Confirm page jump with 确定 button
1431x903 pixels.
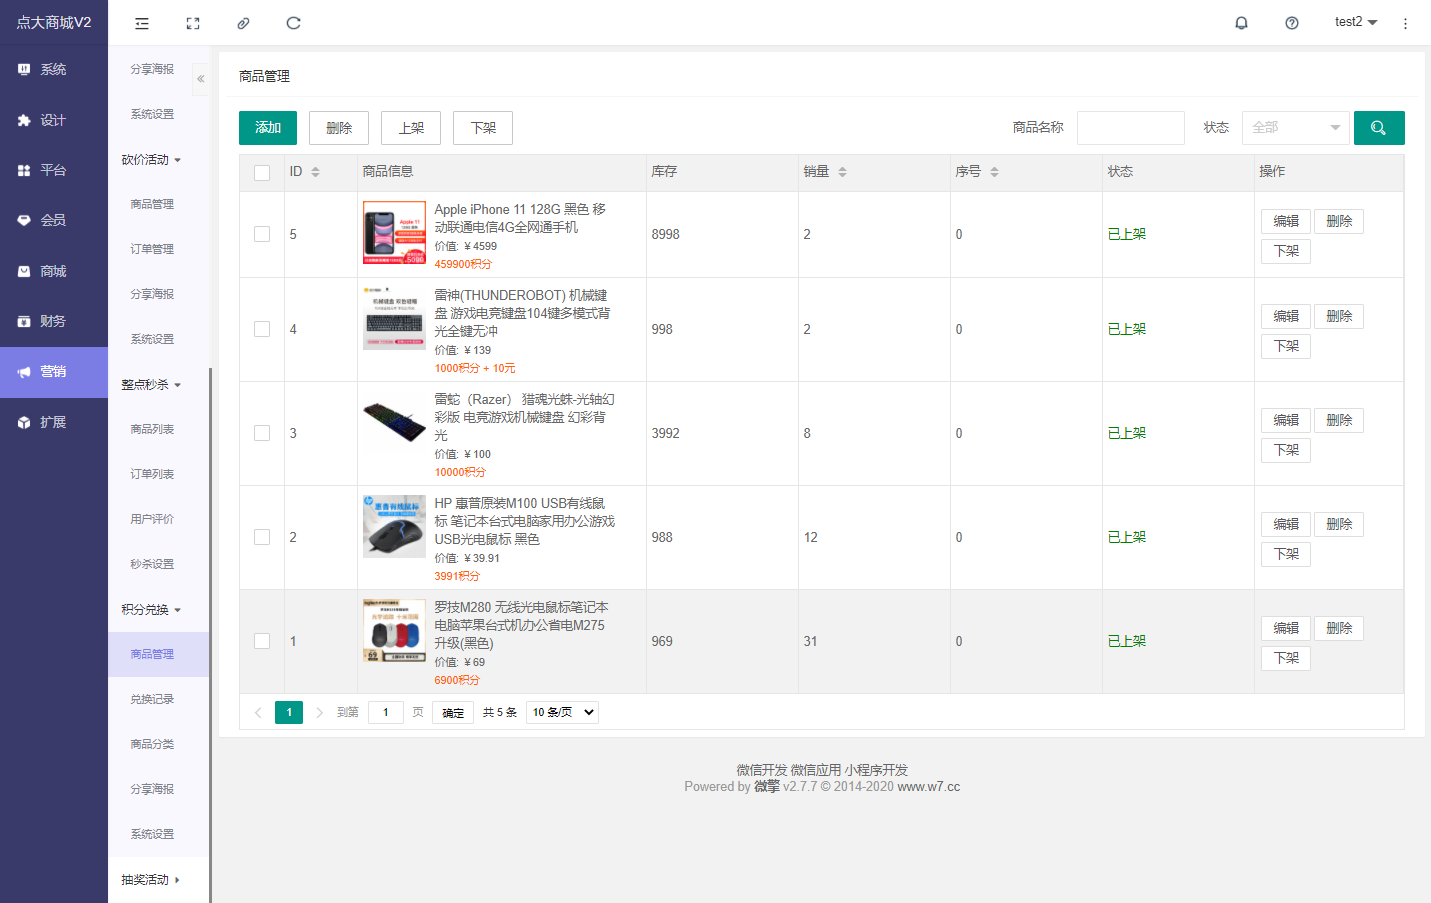[x=453, y=713]
